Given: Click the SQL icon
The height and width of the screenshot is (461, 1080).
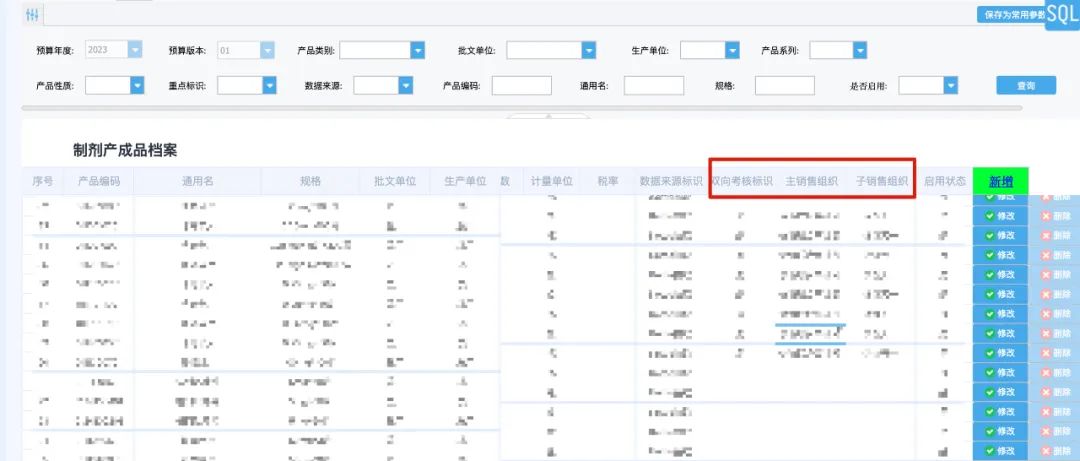Looking at the screenshot, I should (1062, 14).
